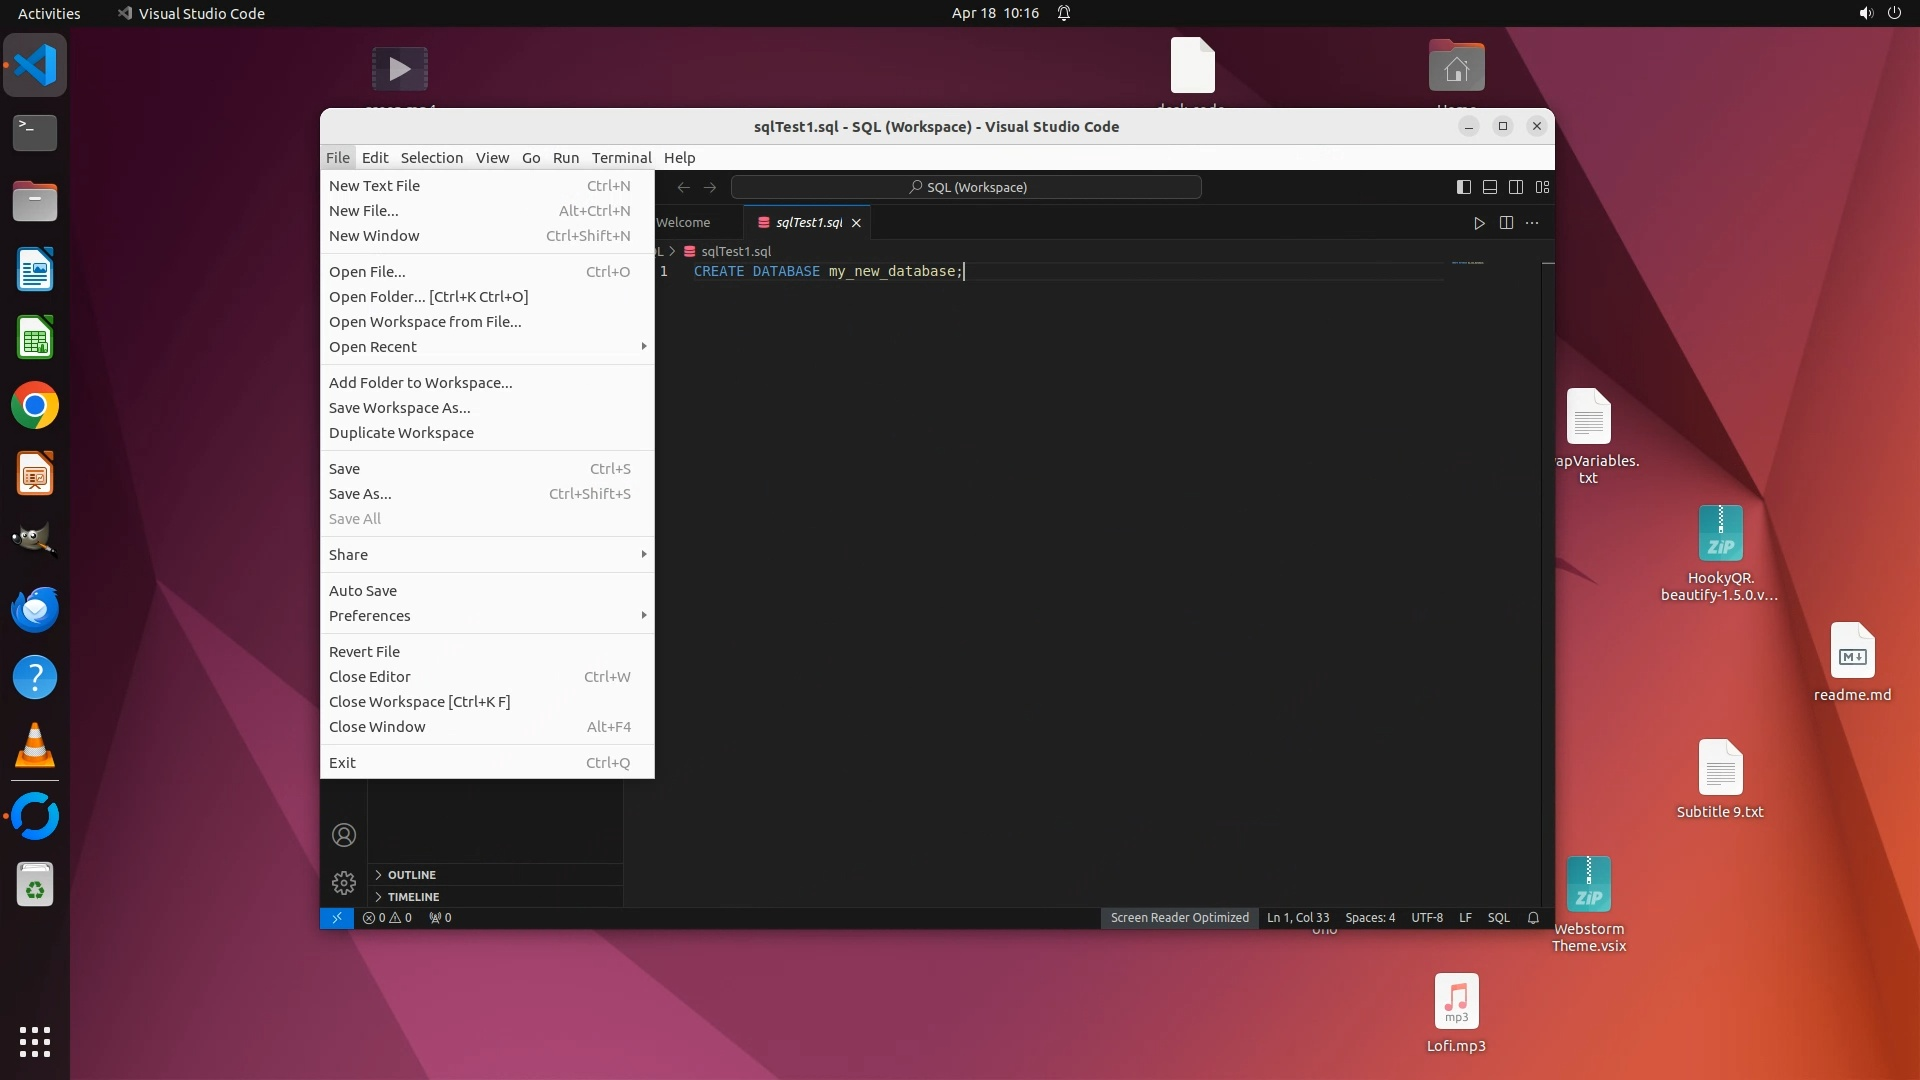Click the remote window icon in status bar
The height and width of the screenshot is (1080, 1920).
click(x=337, y=918)
